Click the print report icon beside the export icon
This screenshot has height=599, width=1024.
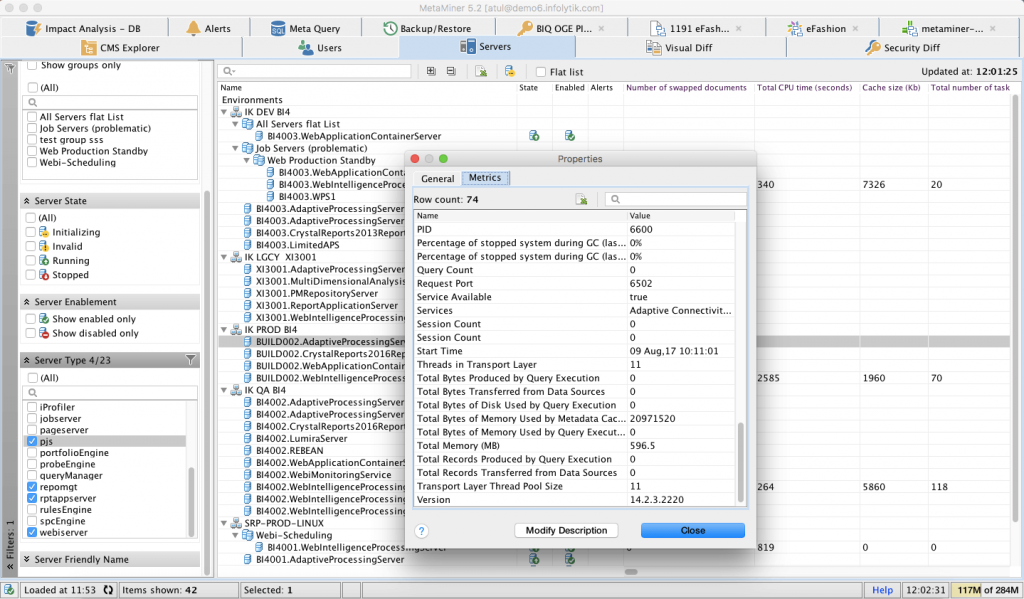tap(510, 71)
